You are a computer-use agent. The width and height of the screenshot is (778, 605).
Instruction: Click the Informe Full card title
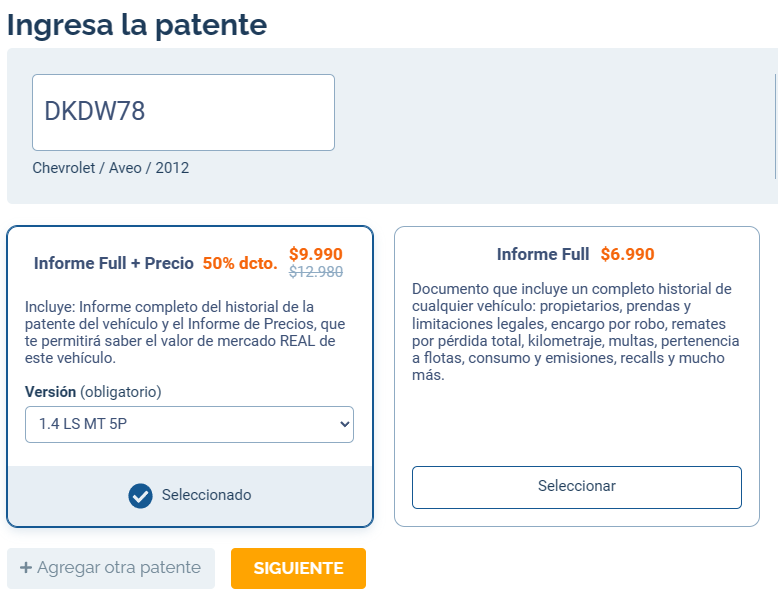point(543,254)
